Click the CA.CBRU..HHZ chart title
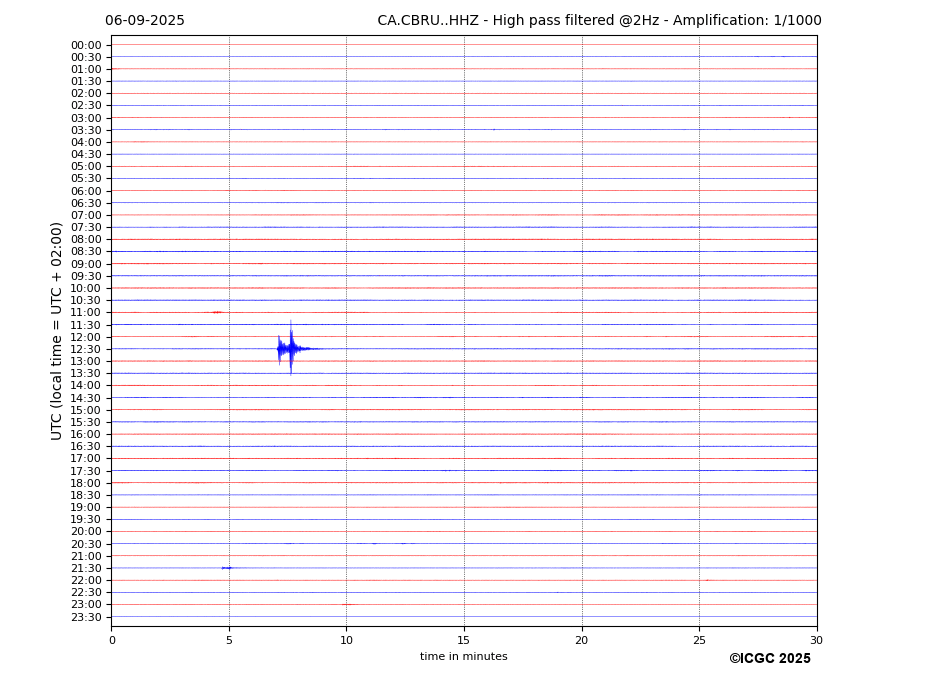 pos(599,21)
